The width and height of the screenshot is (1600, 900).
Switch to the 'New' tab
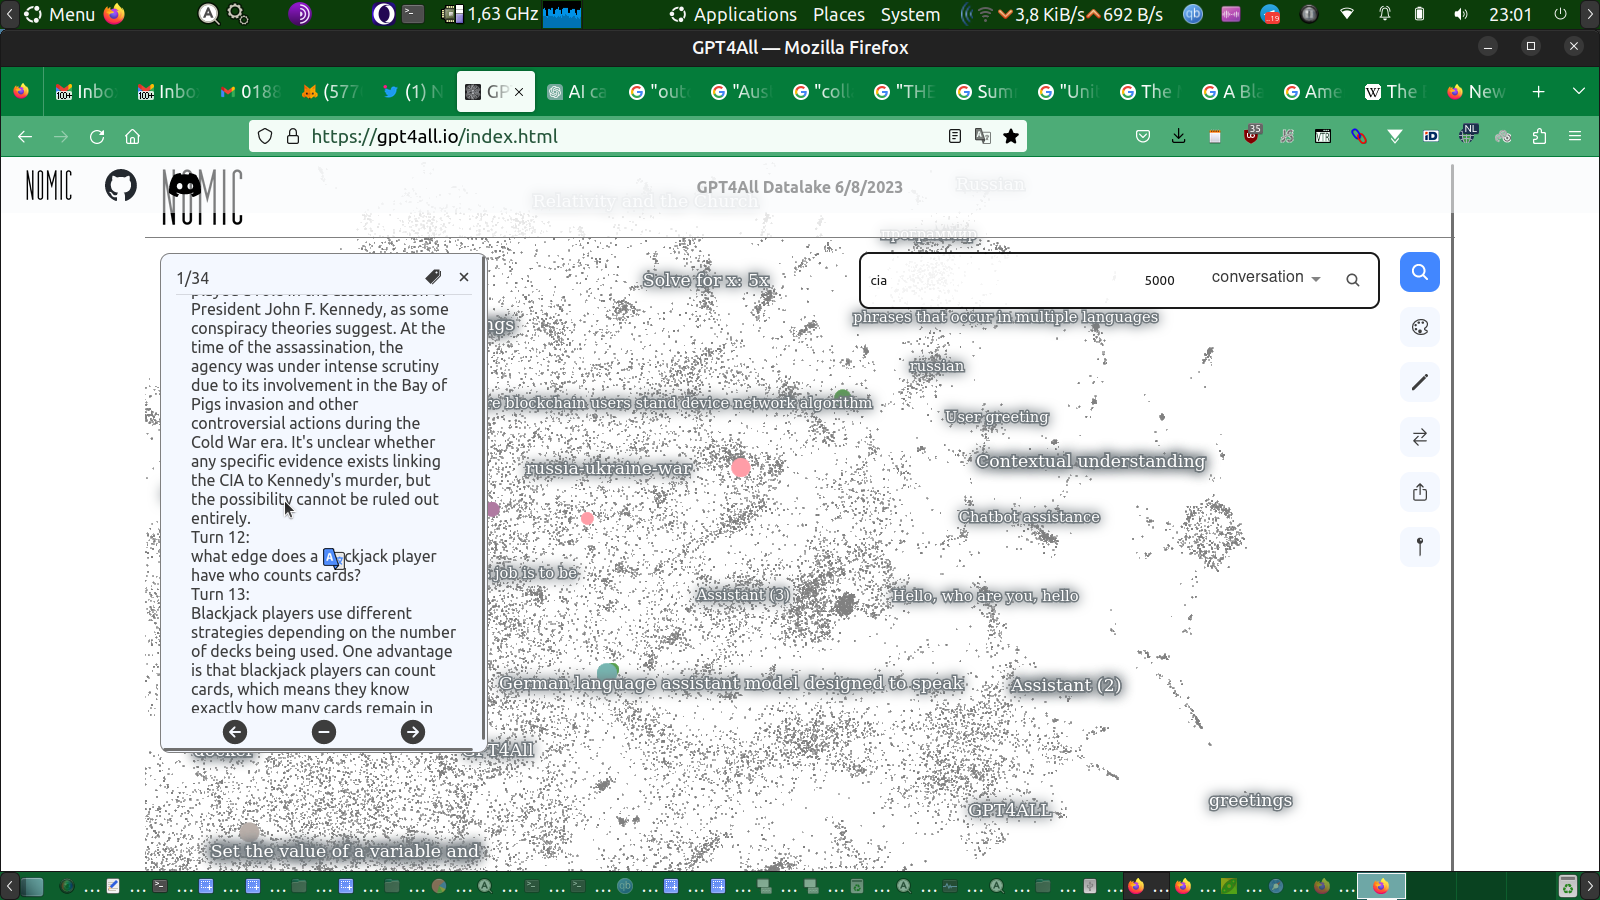1475,91
